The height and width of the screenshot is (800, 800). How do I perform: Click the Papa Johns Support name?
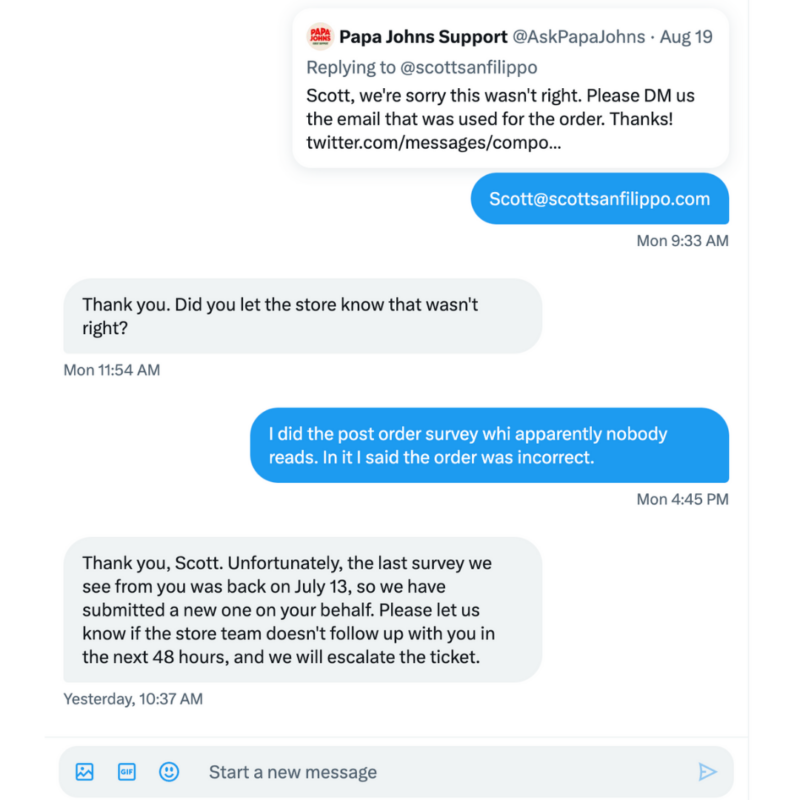(423, 37)
